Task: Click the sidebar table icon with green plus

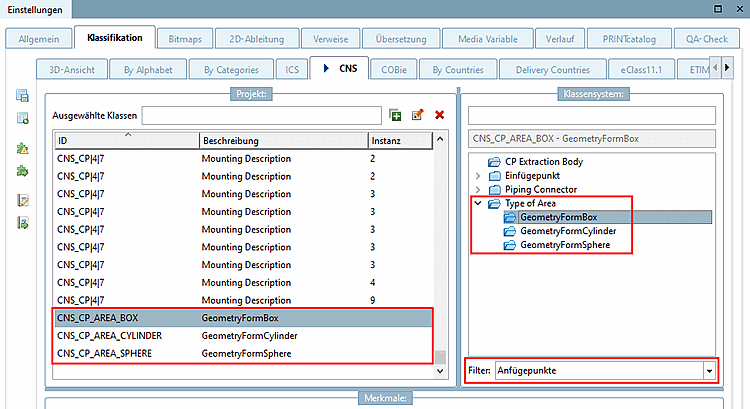Action: coord(22,118)
